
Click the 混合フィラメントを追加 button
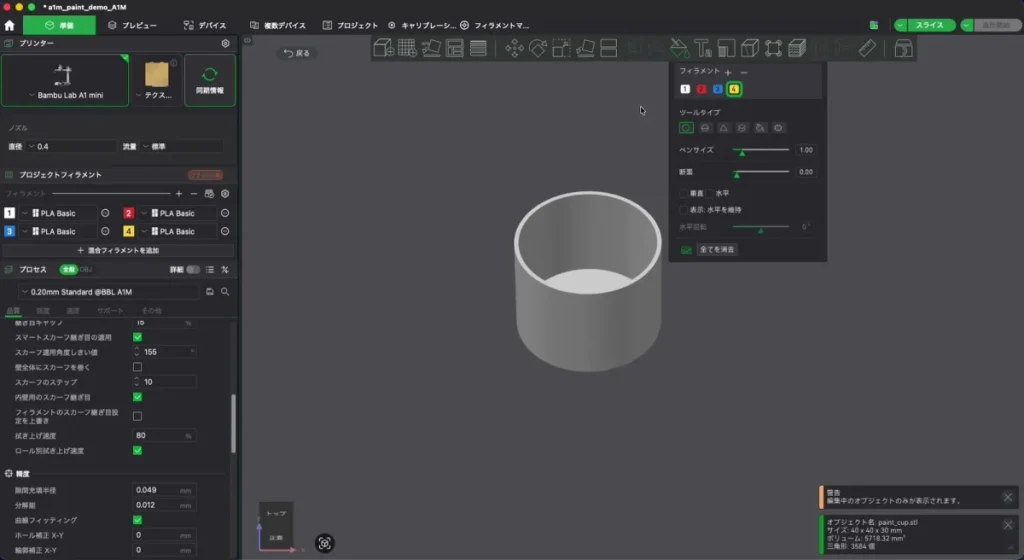click(x=118, y=251)
